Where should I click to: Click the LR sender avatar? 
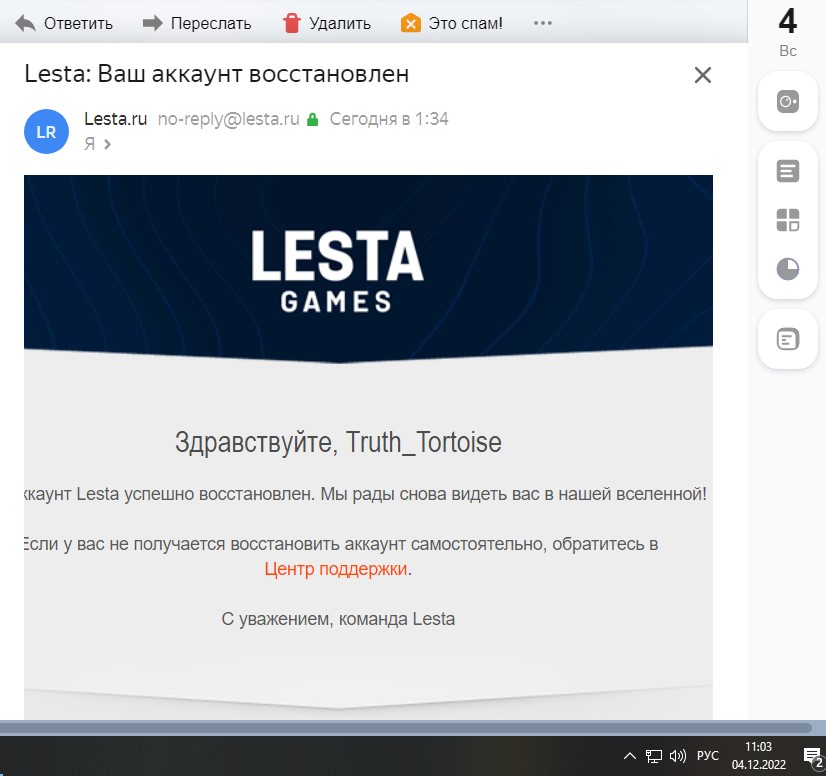46,132
